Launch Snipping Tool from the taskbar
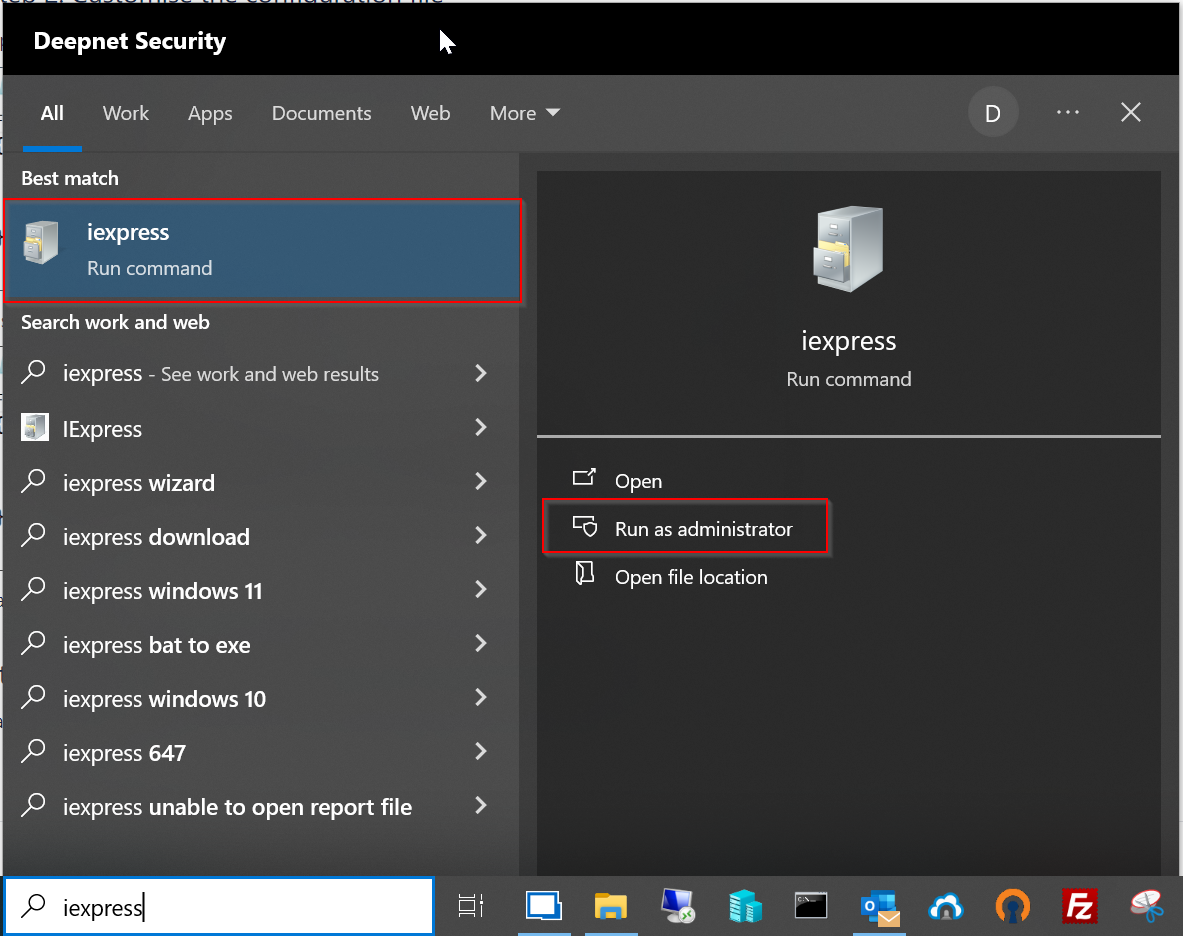Viewport: 1183px width, 936px height. [1146, 906]
